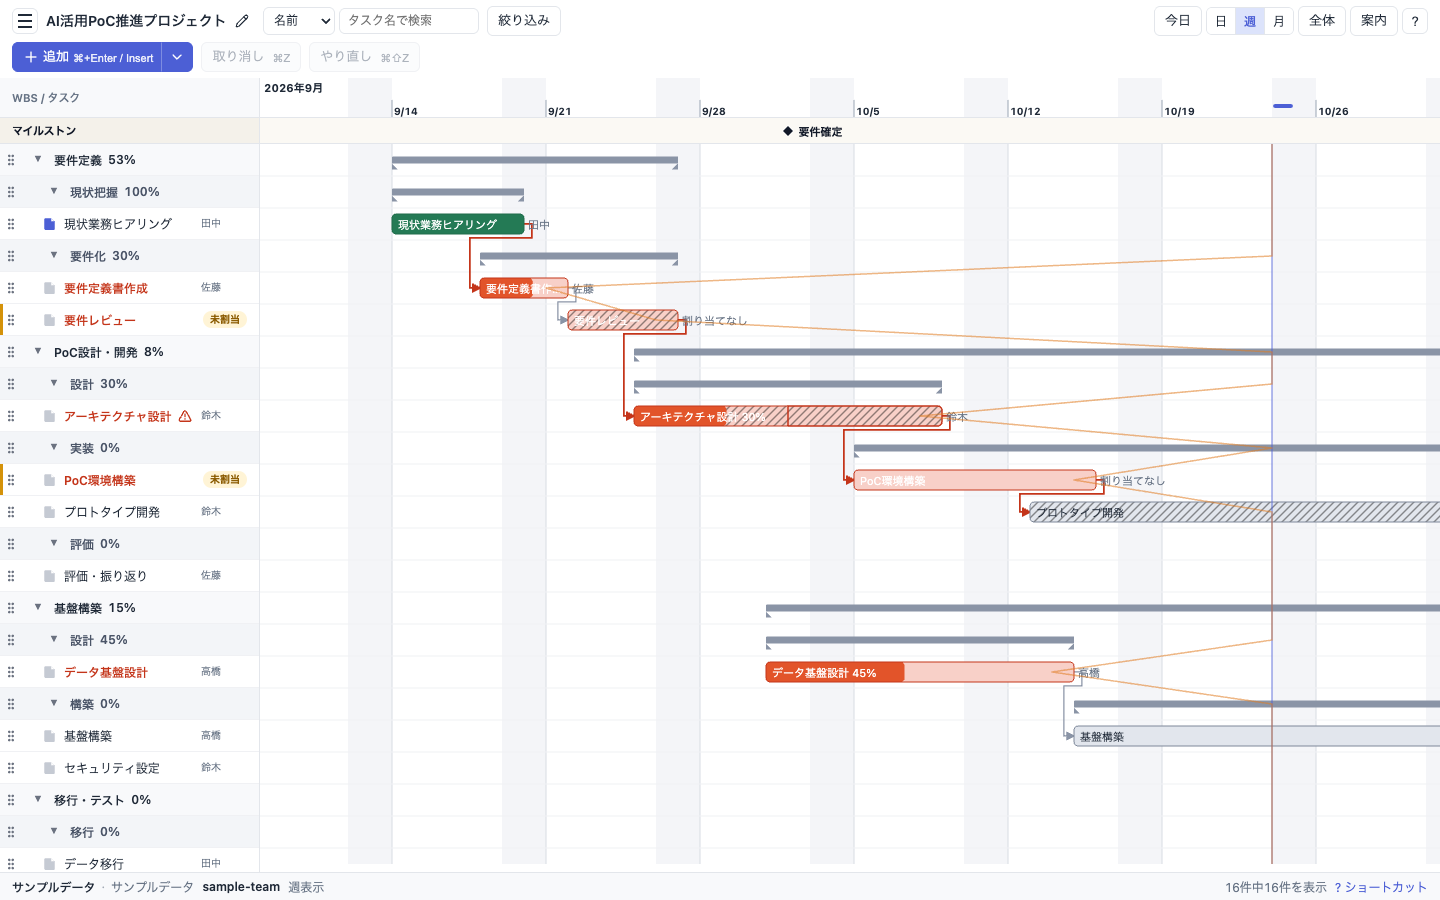Click the 全体 button
The width and height of the screenshot is (1440, 900).
[x=1322, y=21]
